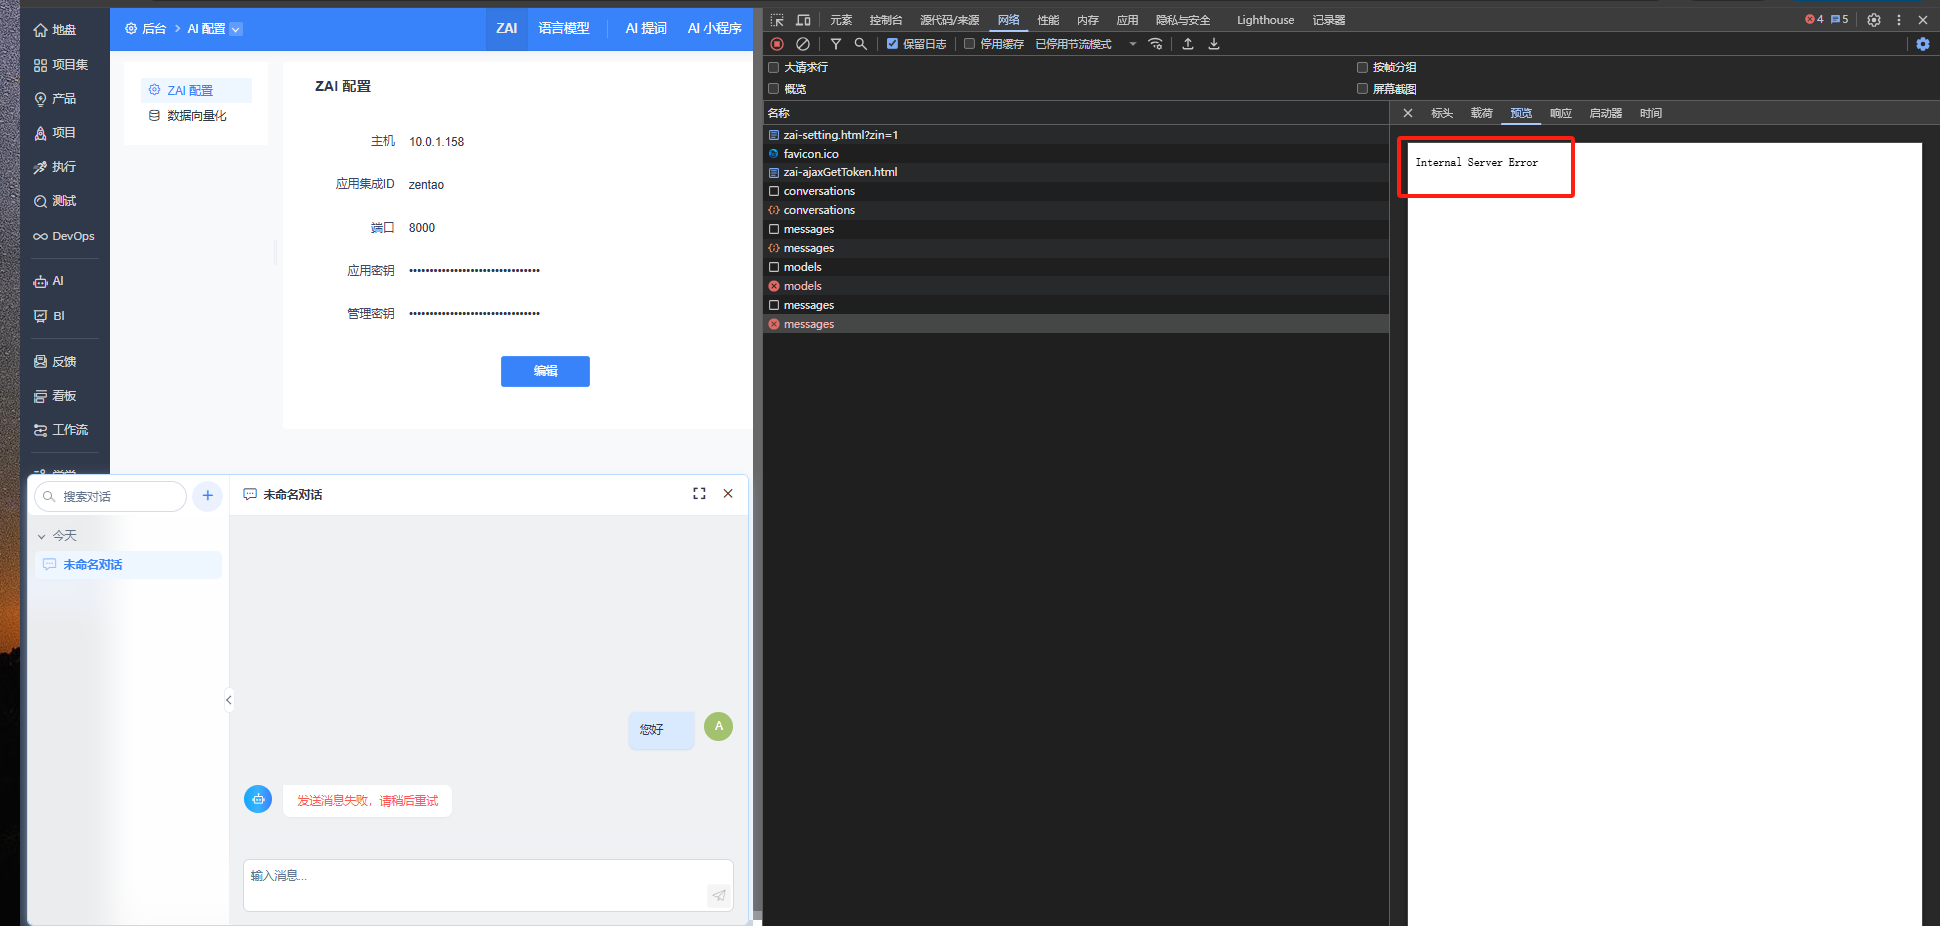Select the 未命名对话 conversation in list
Image resolution: width=1940 pixels, height=926 pixels.
128,565
